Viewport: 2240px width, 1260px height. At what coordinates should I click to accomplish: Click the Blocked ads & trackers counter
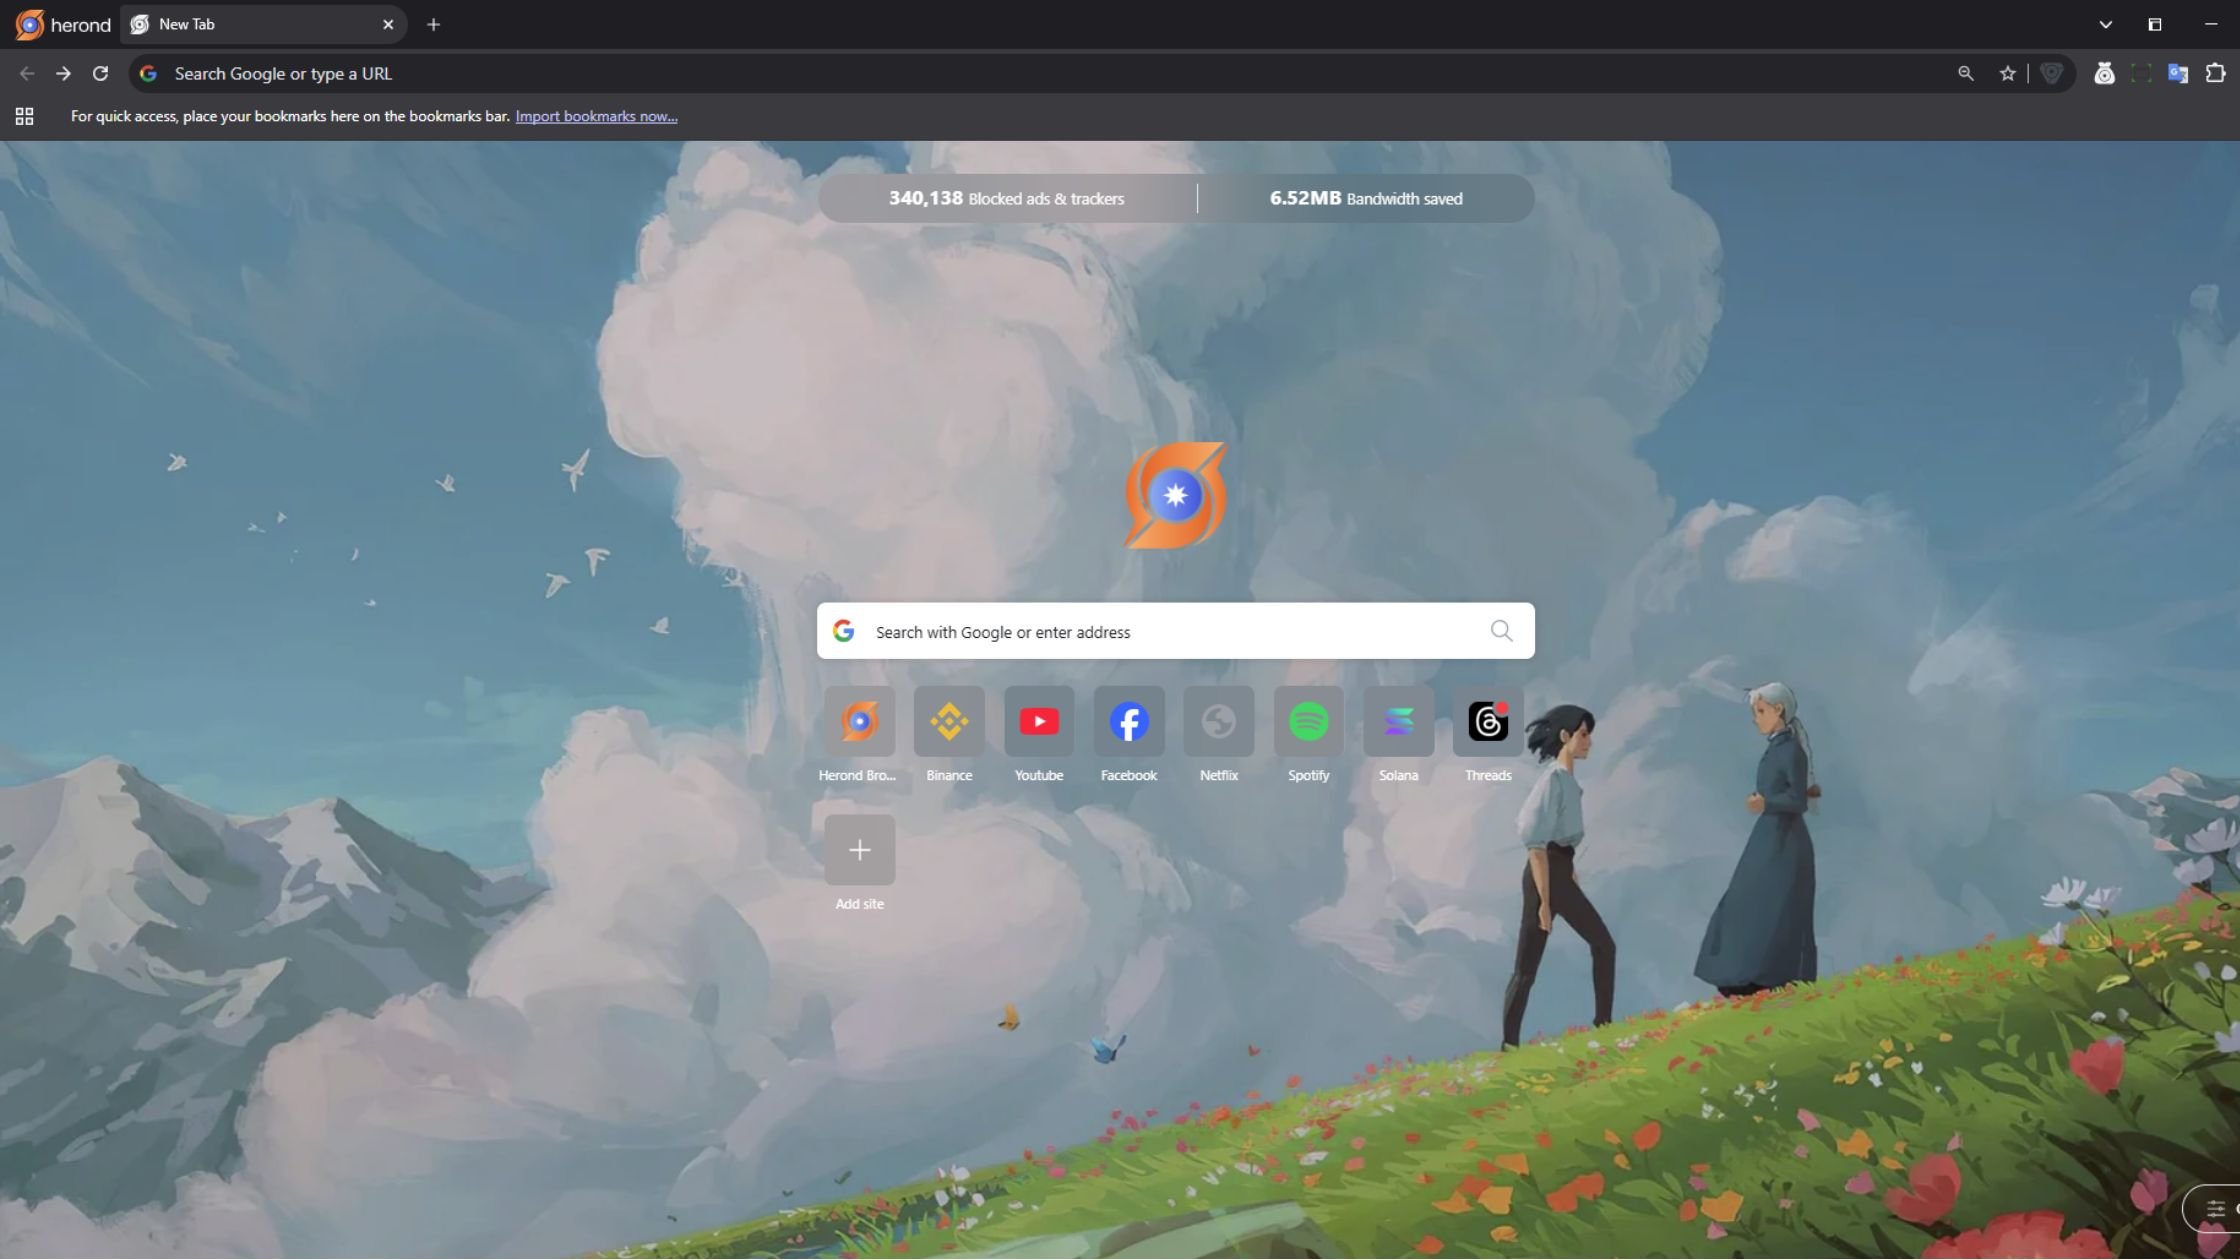point(1006,198)
